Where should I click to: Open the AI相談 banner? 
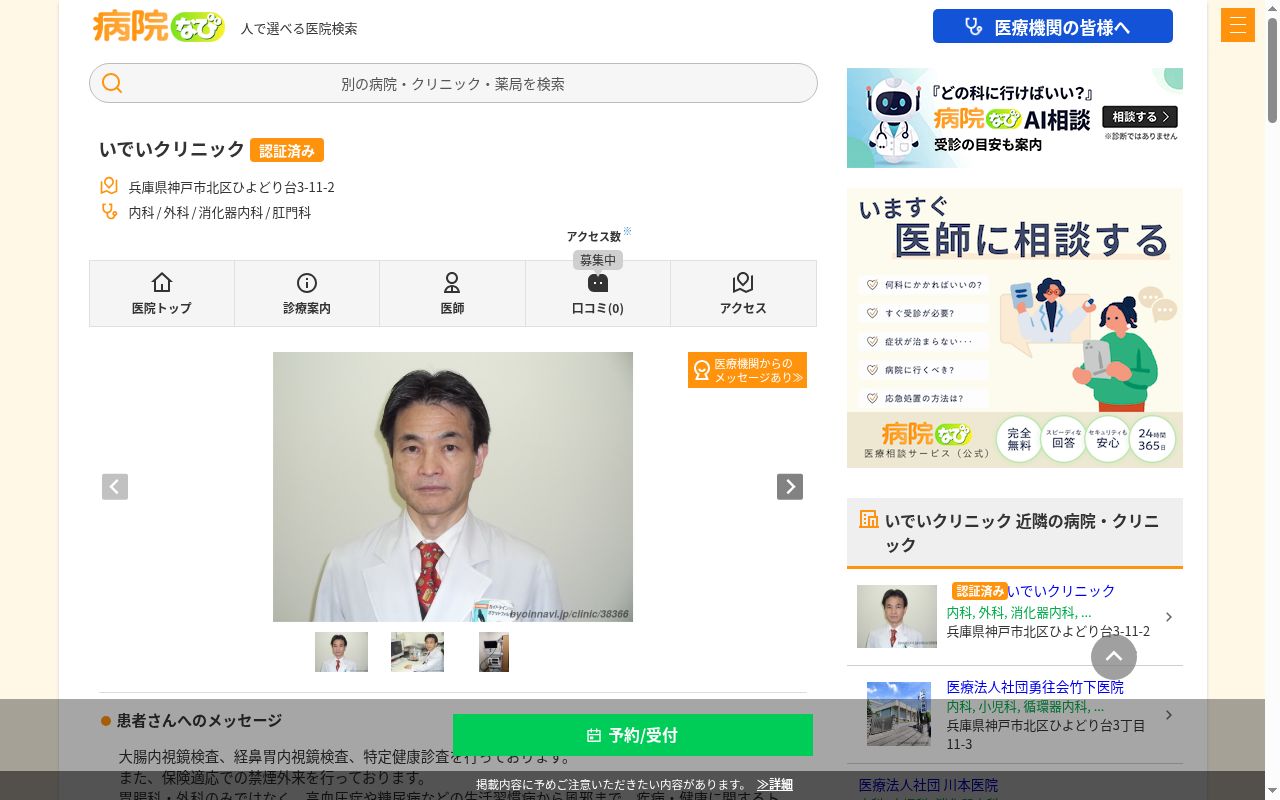click(x=1015, y=118)
